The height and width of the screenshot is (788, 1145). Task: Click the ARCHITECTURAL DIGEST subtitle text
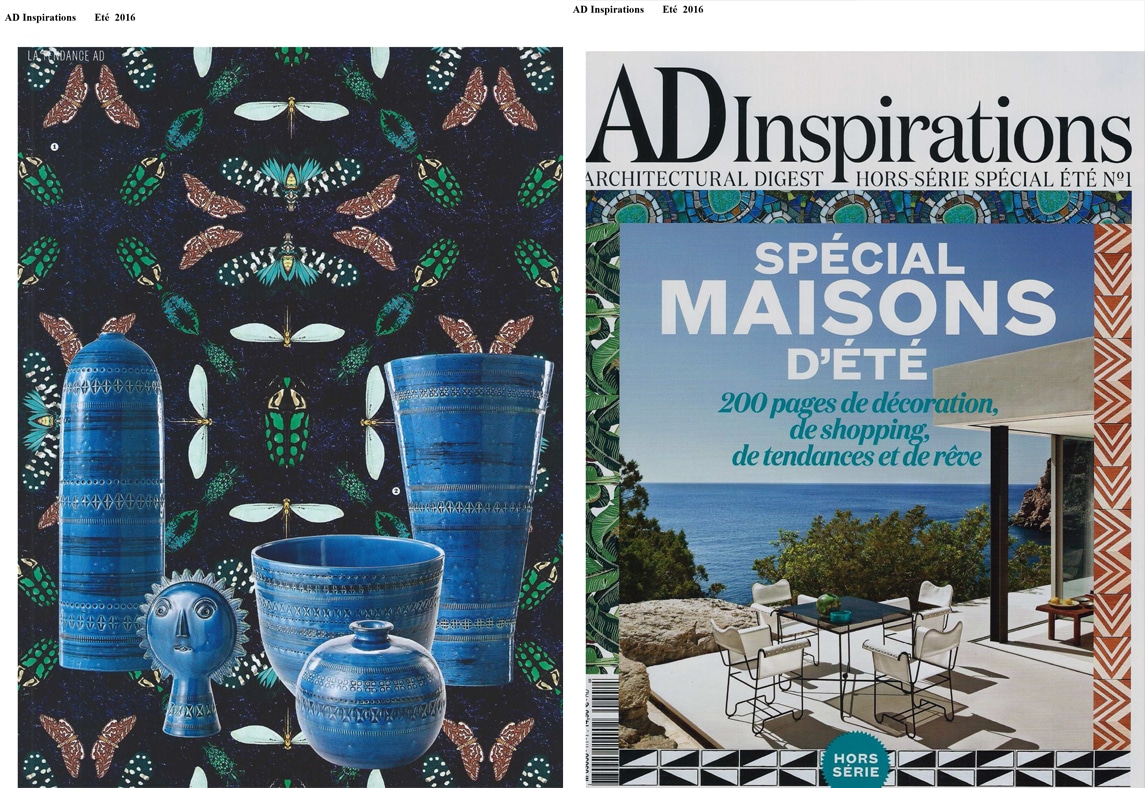tap(704, 178)
